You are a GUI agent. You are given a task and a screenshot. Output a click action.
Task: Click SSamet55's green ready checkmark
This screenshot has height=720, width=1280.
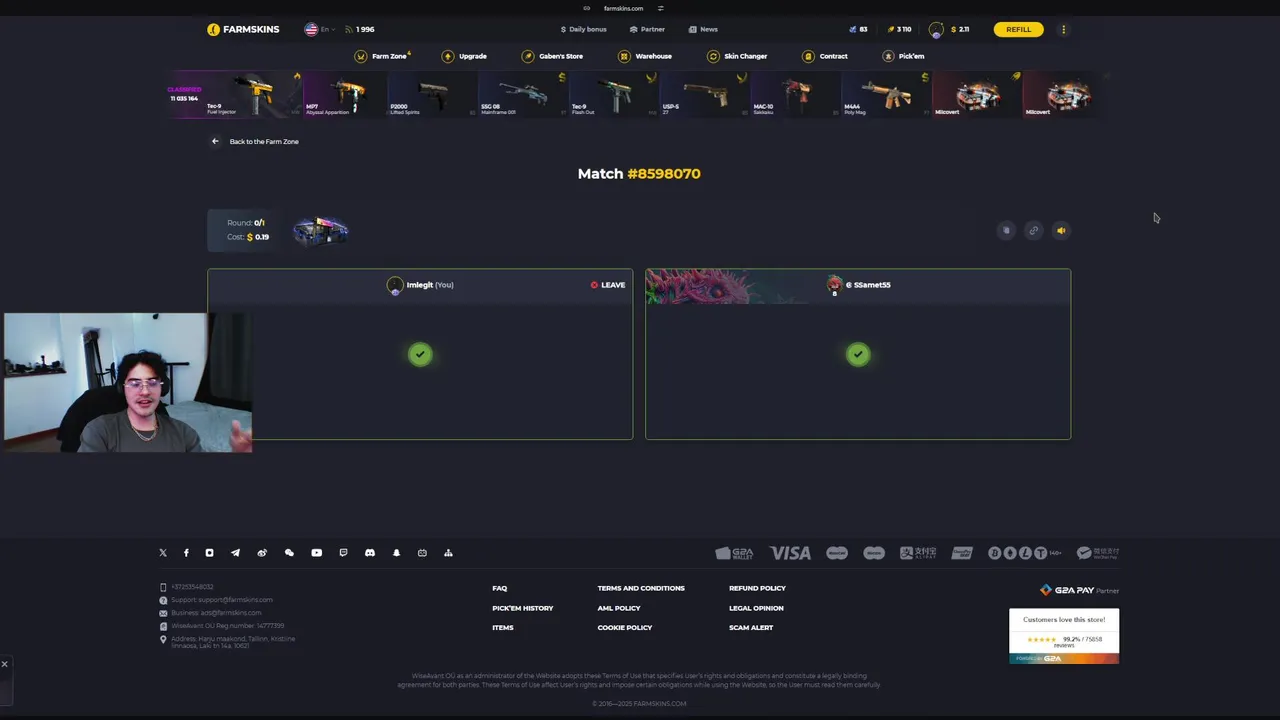[x=858, y=354]
